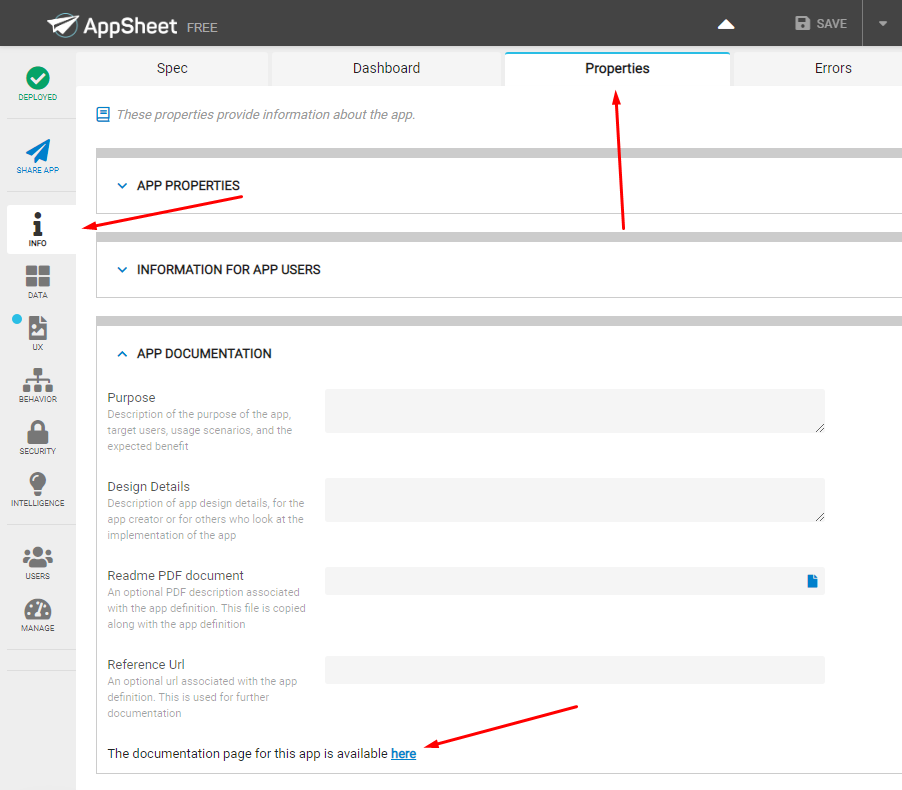Open the Security lock section

point(37,438)
